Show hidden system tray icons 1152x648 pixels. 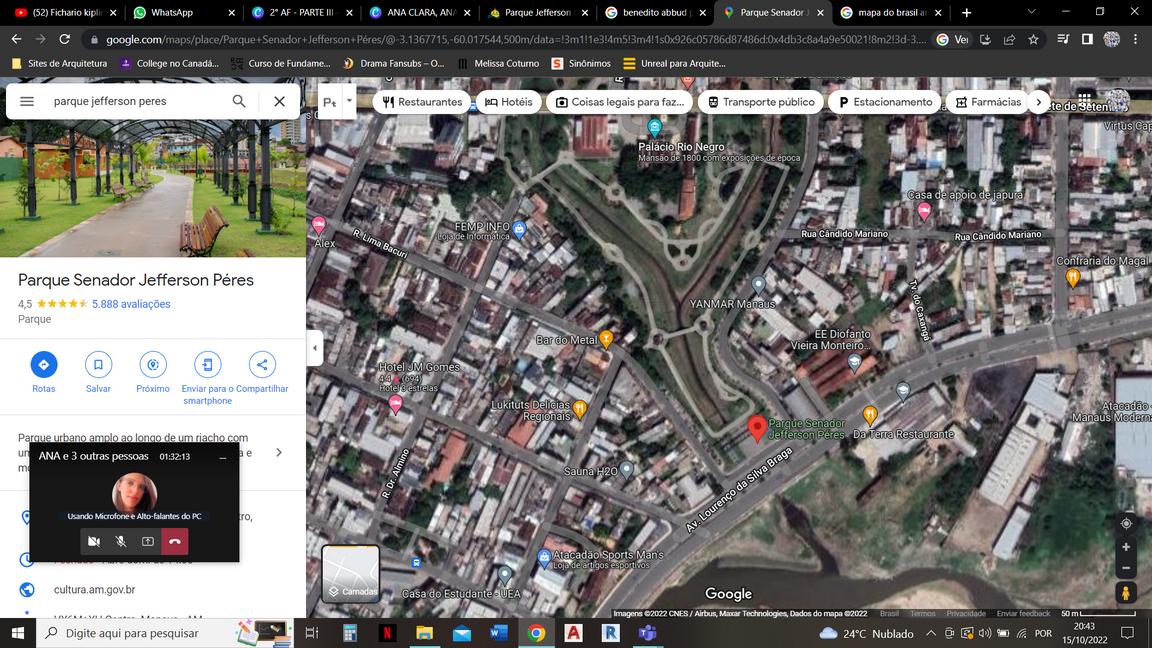point(931,633)
